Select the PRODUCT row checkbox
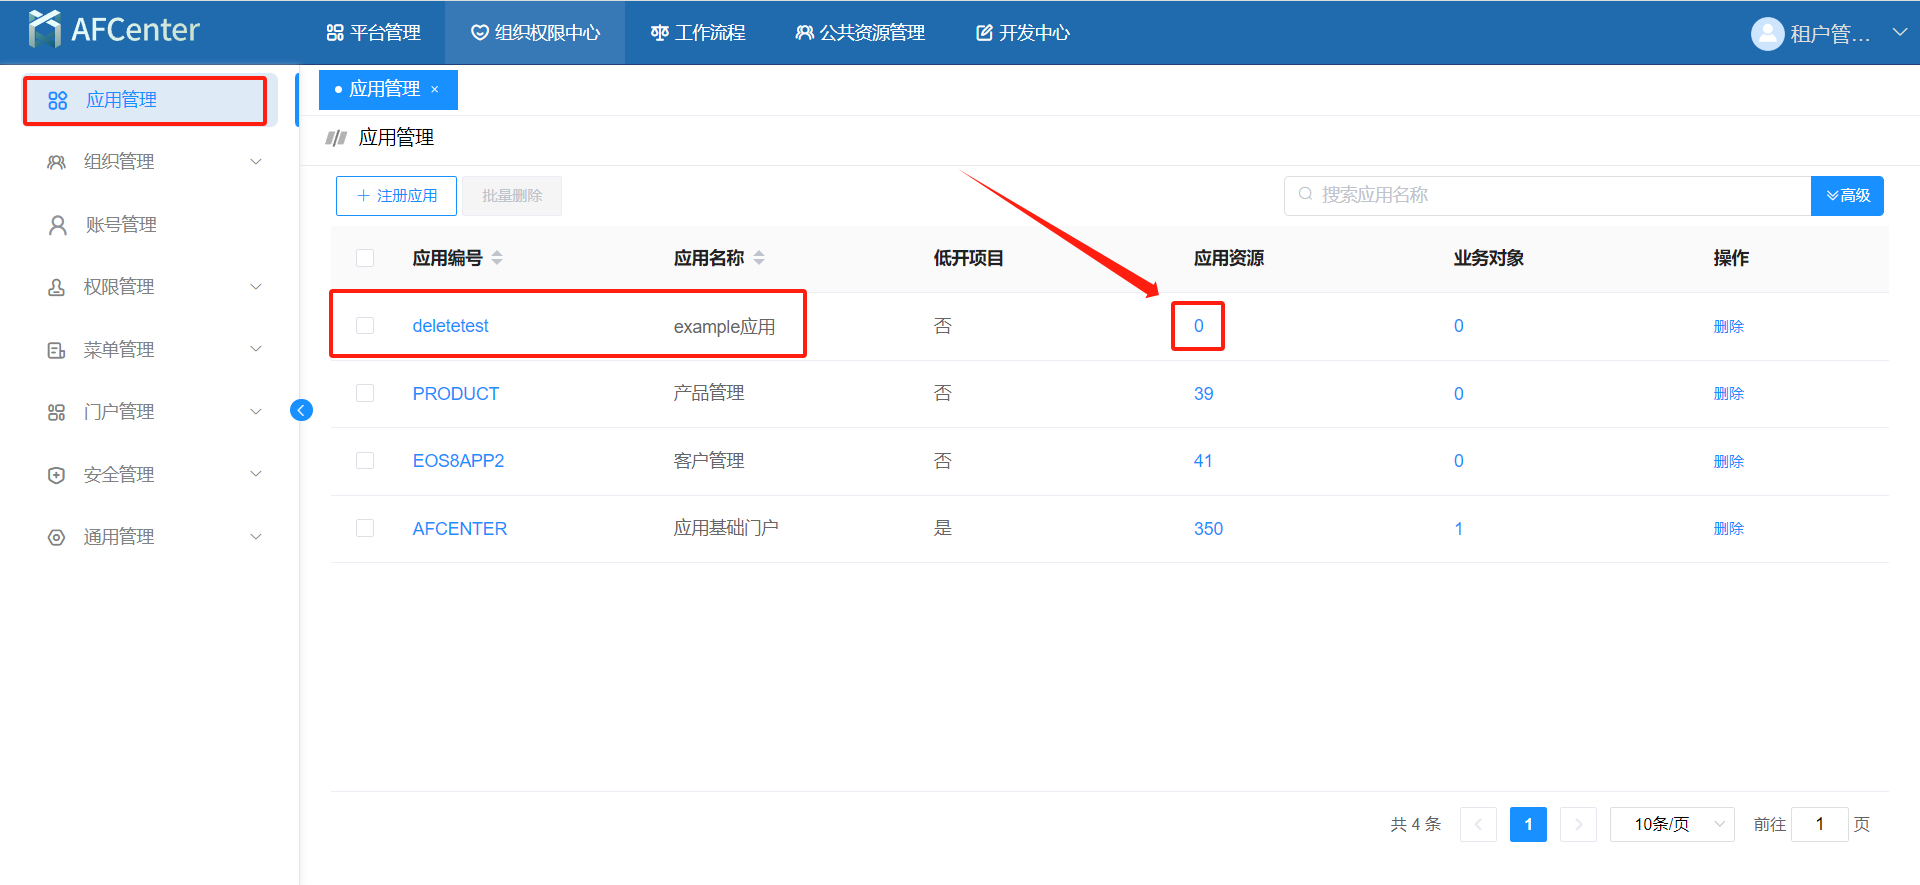The width and height of the screenshot is (1920, 885). (365, 393)
